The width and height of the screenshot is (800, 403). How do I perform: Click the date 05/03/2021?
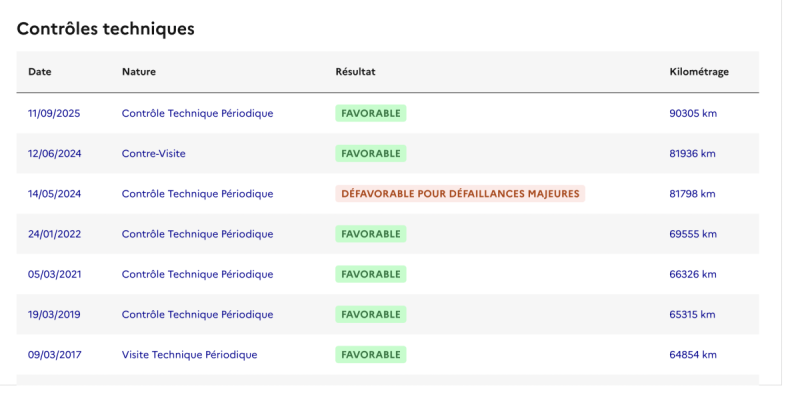click(x=54, y=274)
